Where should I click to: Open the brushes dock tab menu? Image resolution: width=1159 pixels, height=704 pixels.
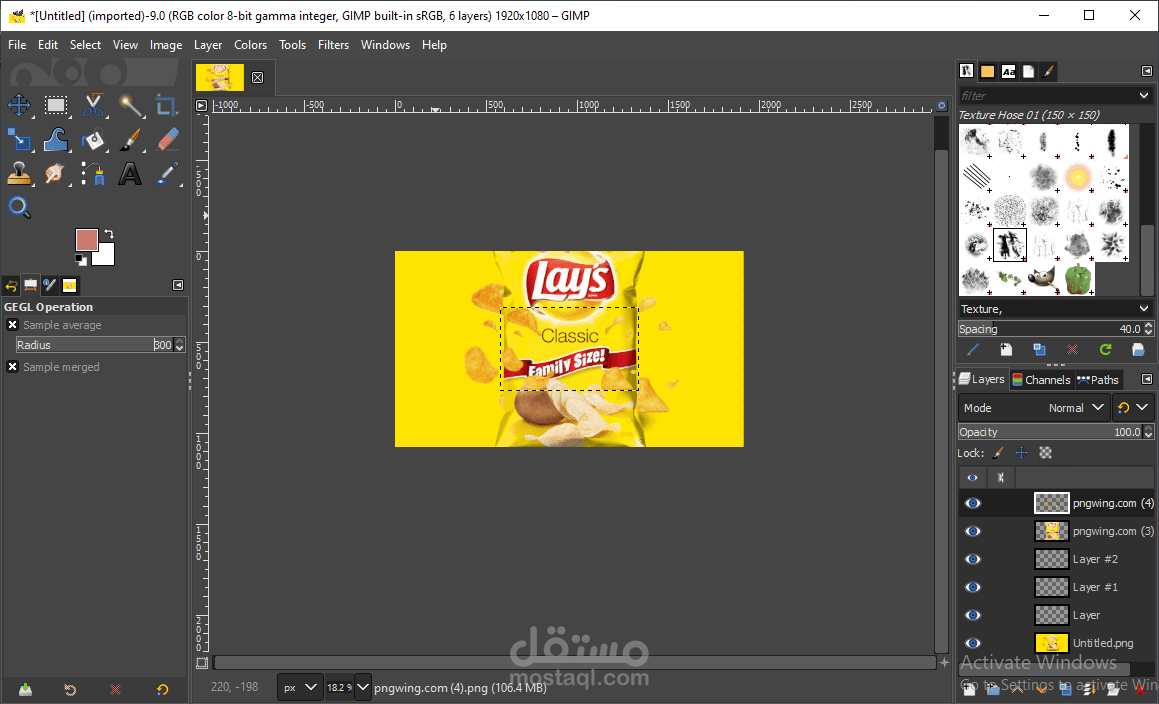1146,71
